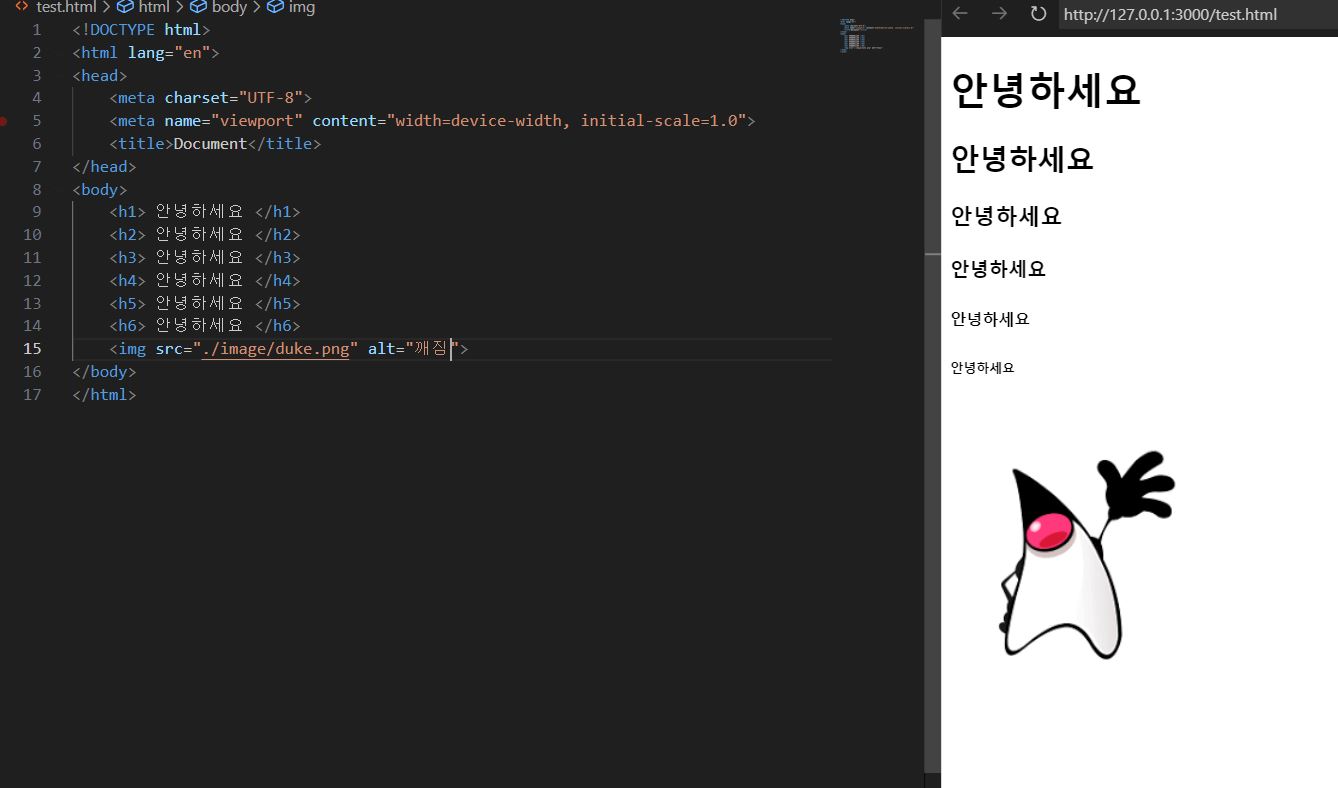Click the h2 안녕하세요 heading in preview

pyautogui.click(x=1022, y=158)
